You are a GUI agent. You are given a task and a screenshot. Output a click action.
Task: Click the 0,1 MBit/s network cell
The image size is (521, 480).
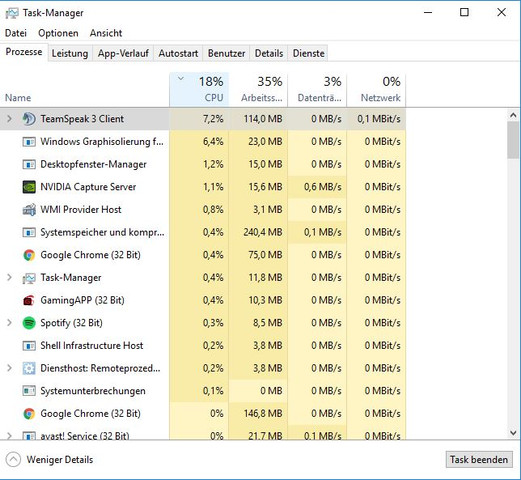tap(376, 119)
